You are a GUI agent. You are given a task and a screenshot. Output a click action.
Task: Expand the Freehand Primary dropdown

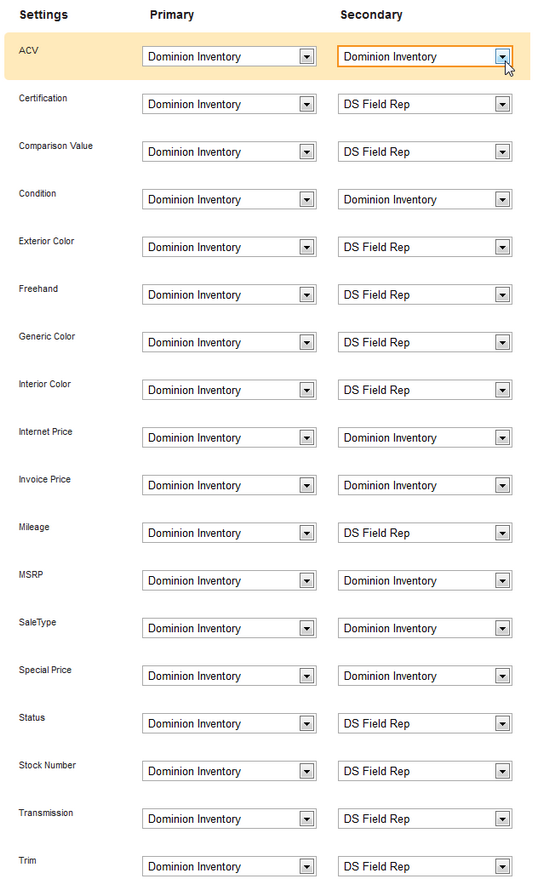(x=229, y=295)
